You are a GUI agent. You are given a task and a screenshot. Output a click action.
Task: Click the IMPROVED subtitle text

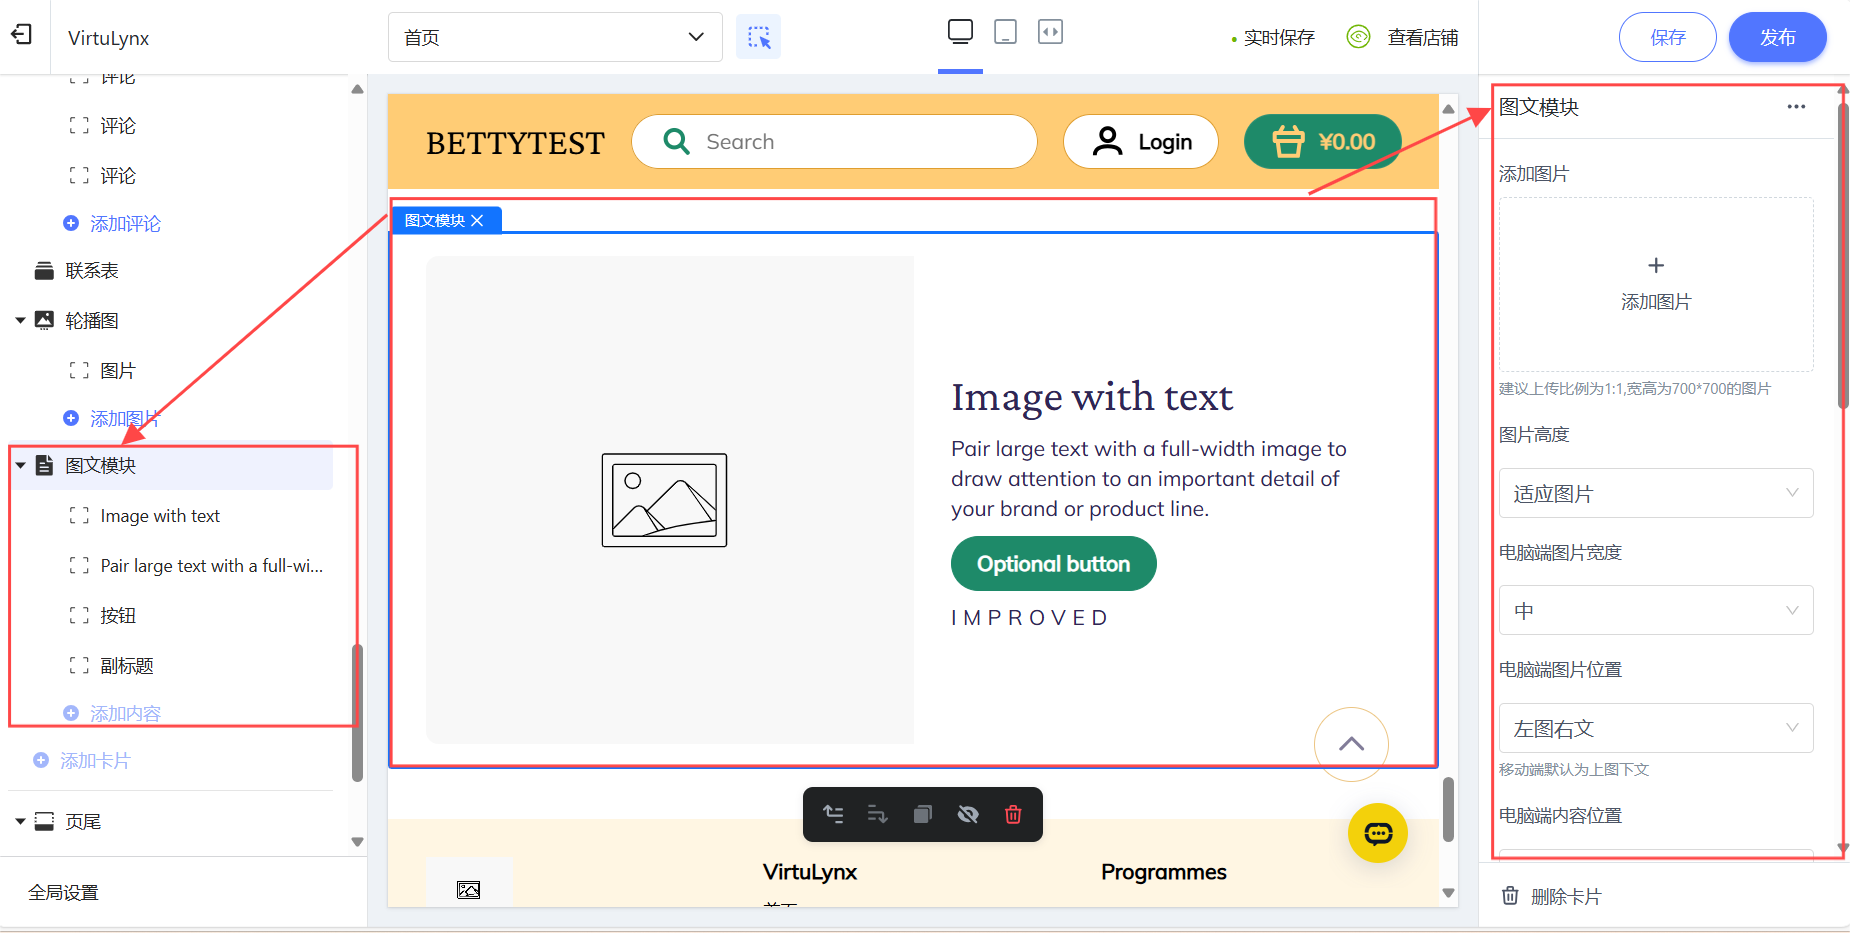pos(1029,617)
